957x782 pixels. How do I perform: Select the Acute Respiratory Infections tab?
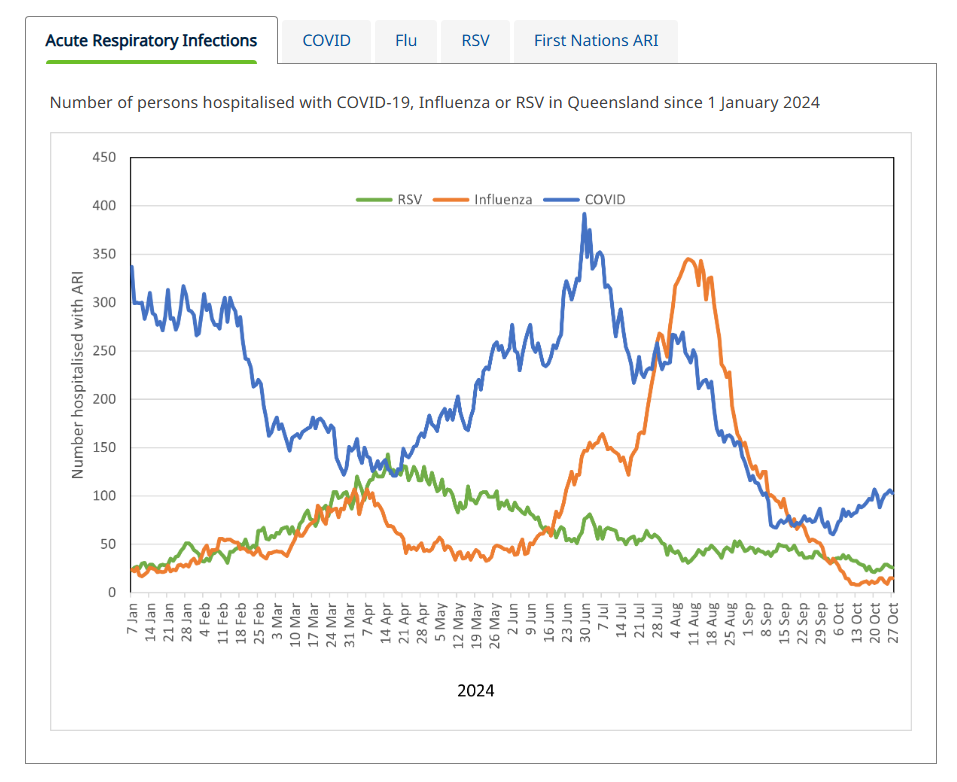click(x=151, y=41)
